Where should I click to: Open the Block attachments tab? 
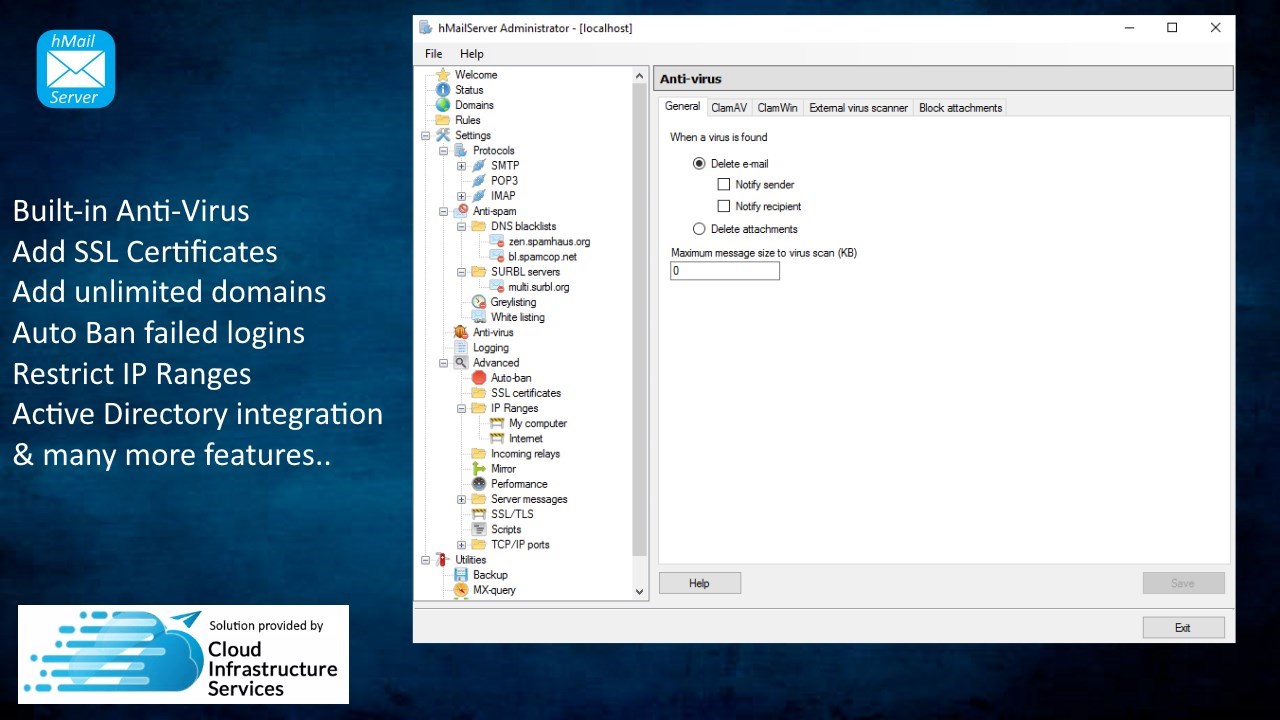(960, 108)
